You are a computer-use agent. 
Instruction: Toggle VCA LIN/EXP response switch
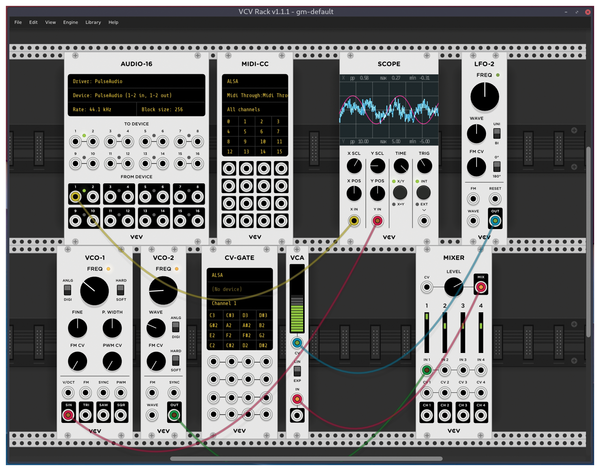297,371
